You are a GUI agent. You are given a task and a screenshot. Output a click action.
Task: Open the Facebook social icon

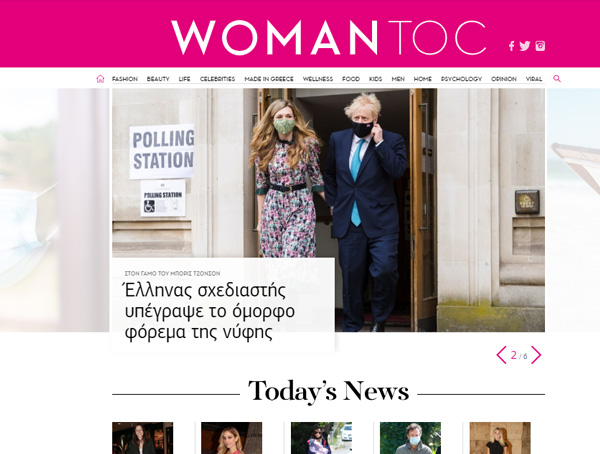coord(511,46)
